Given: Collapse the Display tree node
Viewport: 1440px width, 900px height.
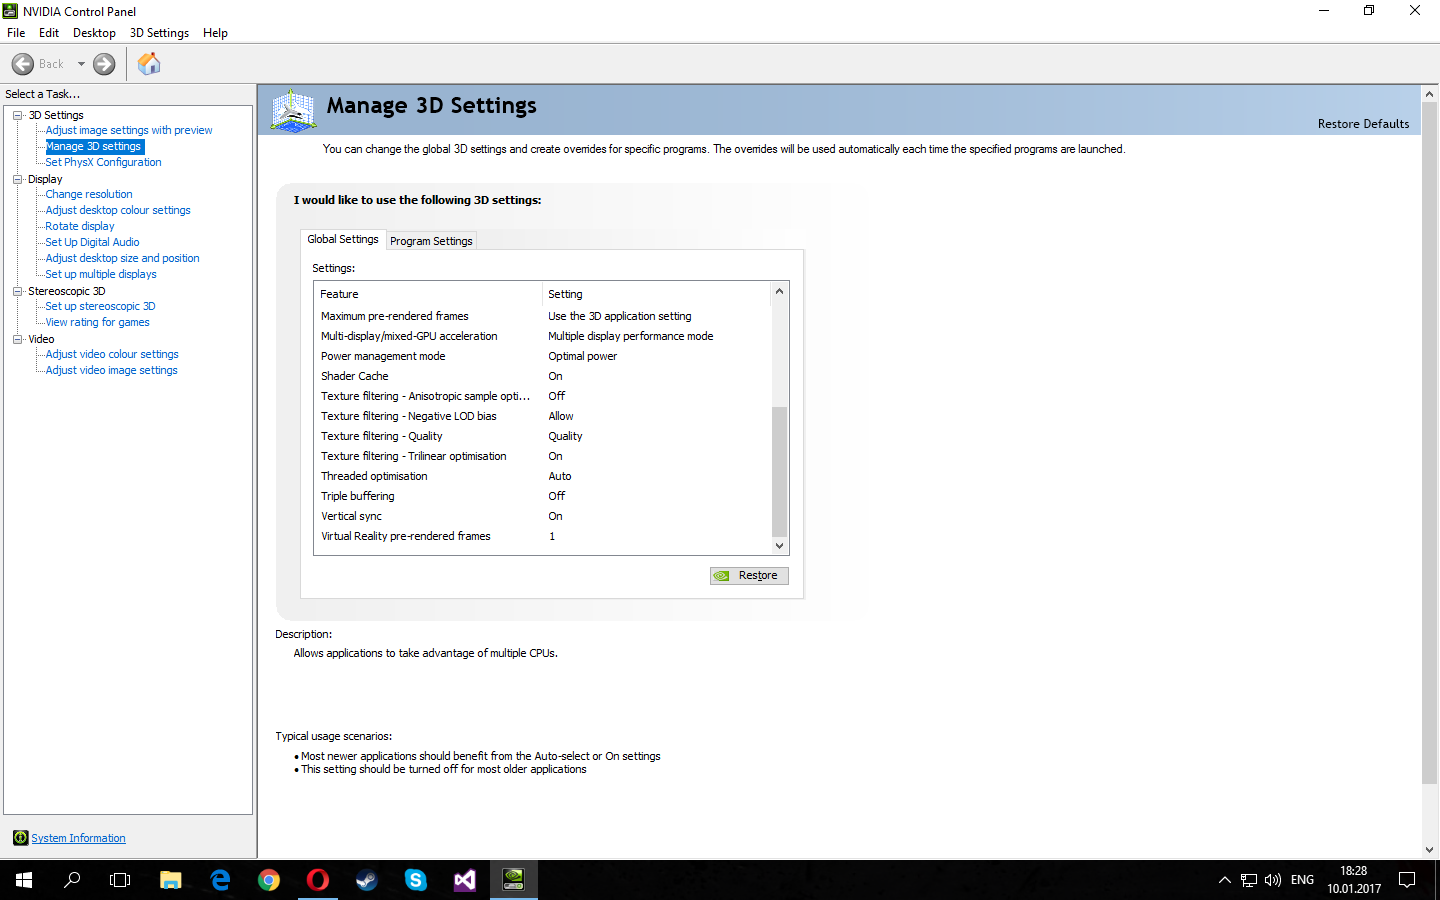Looking at the screenshot, I should (x=17, y=179).
